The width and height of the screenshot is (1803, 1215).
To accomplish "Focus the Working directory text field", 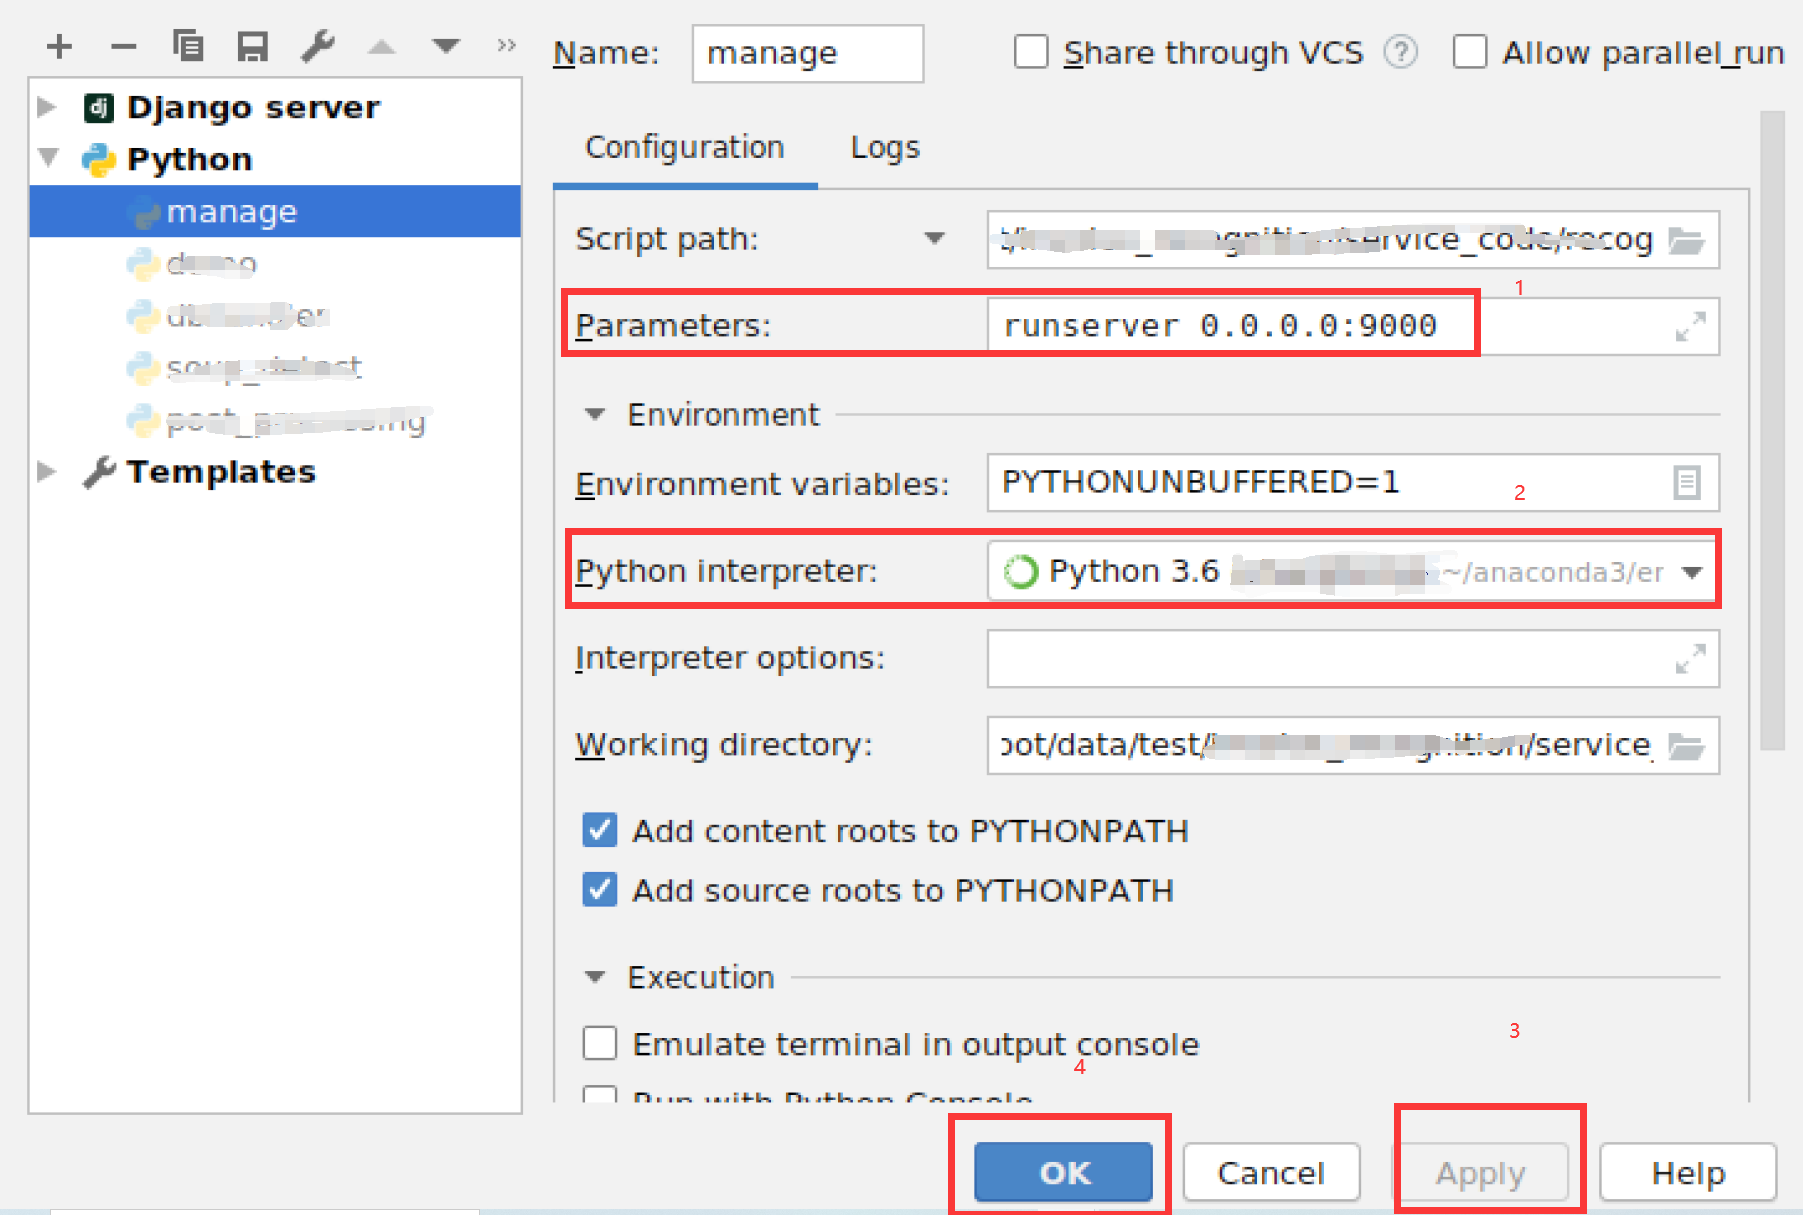I will pyautogui.click(x=1353, y=746).
